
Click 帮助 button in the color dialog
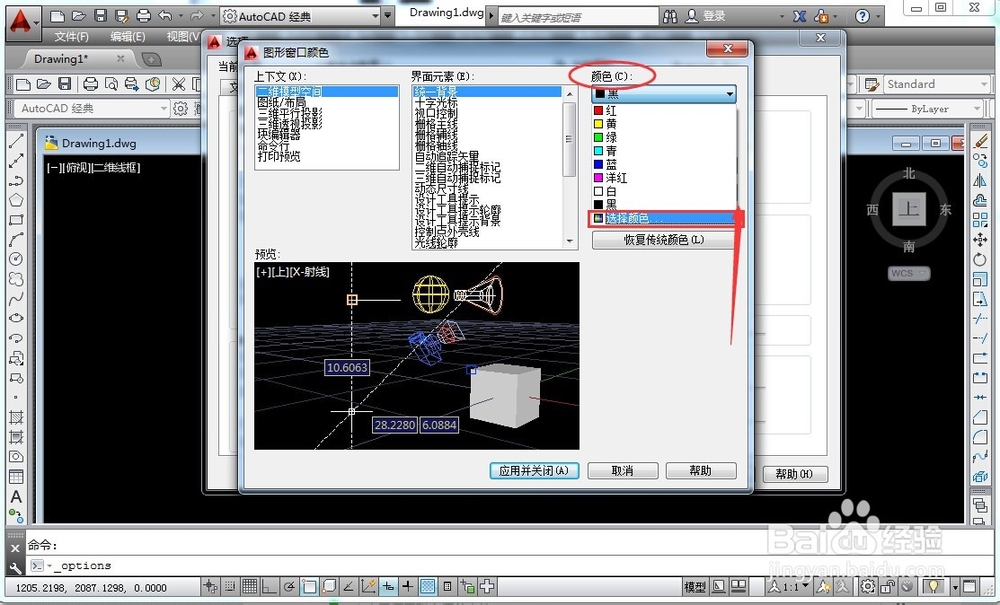point(701,470)
